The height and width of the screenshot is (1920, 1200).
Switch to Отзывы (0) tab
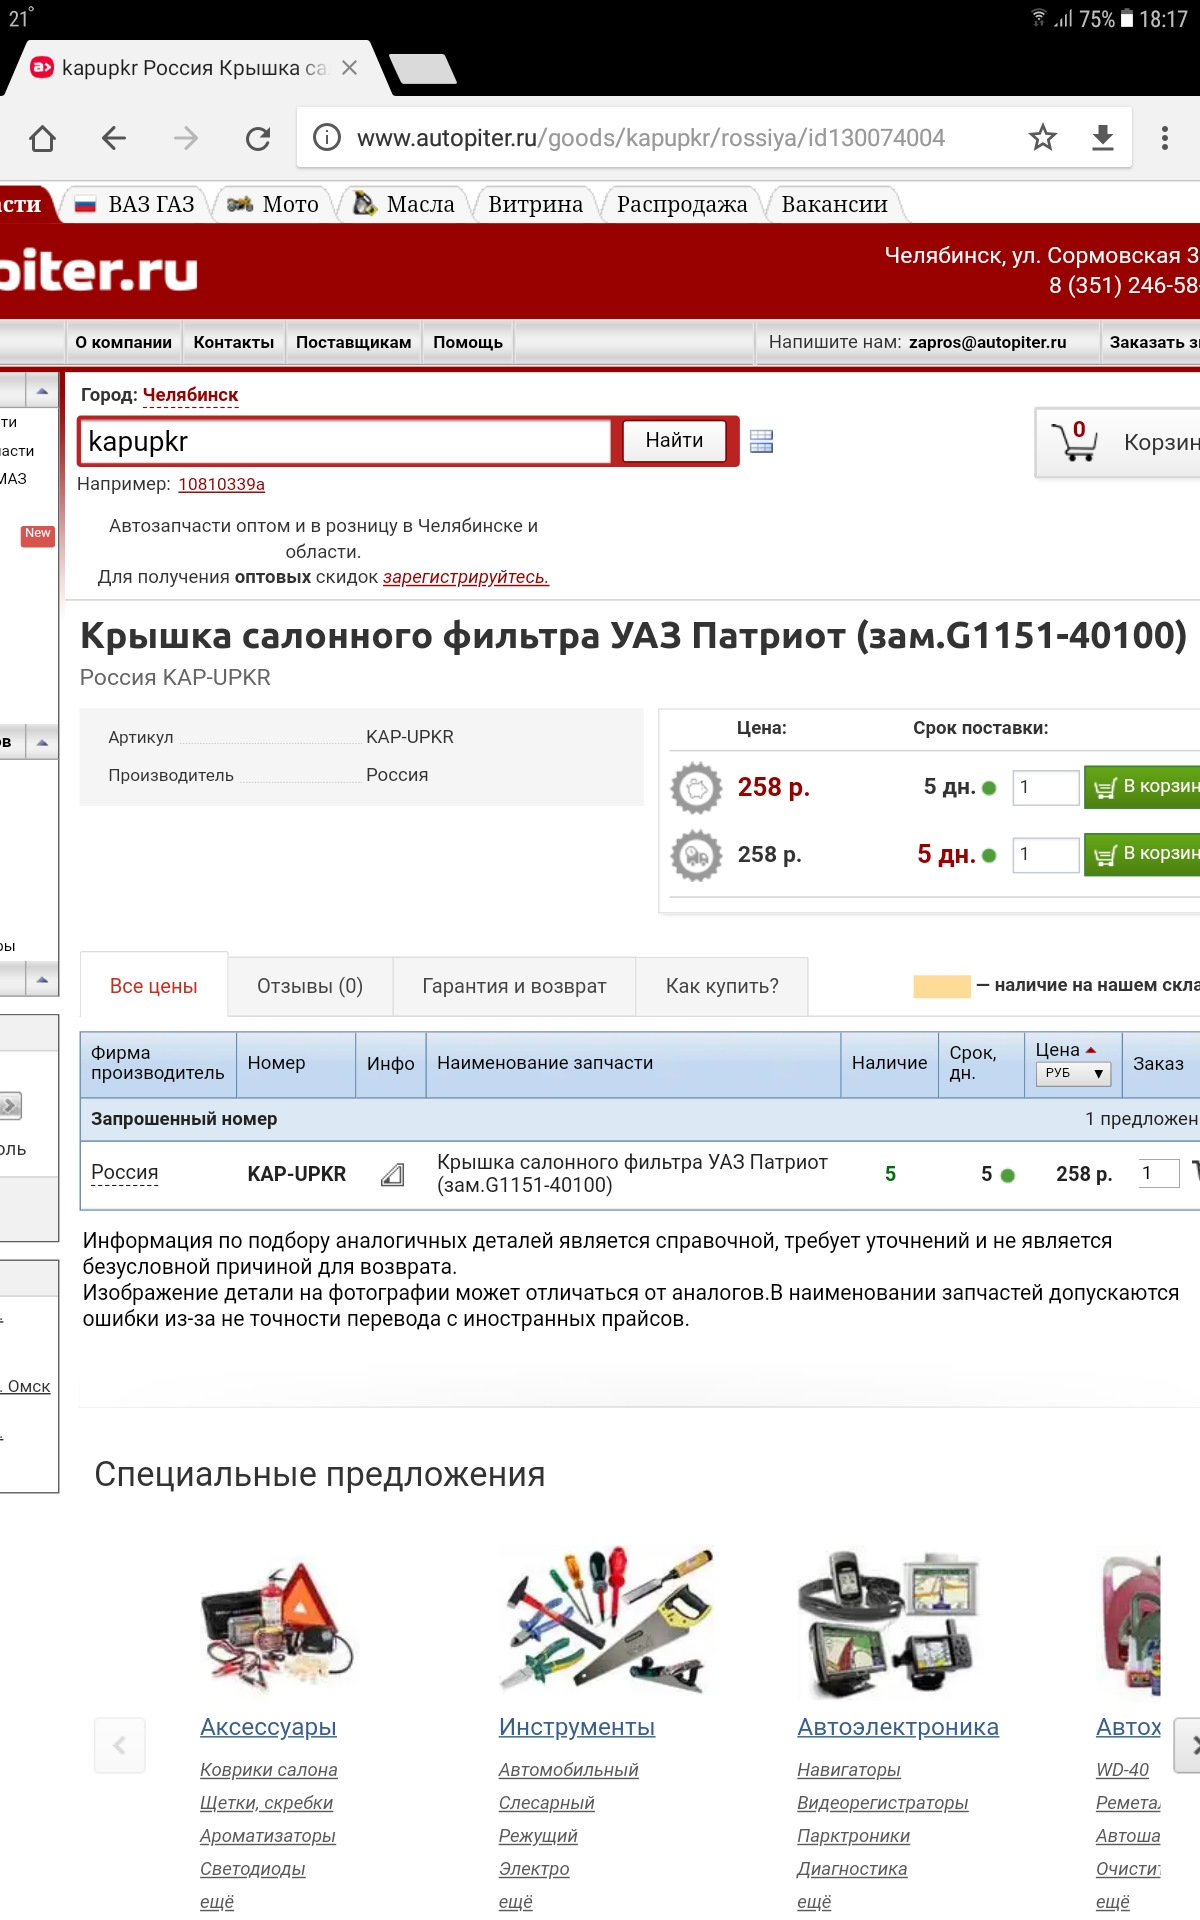coord(310,986)
